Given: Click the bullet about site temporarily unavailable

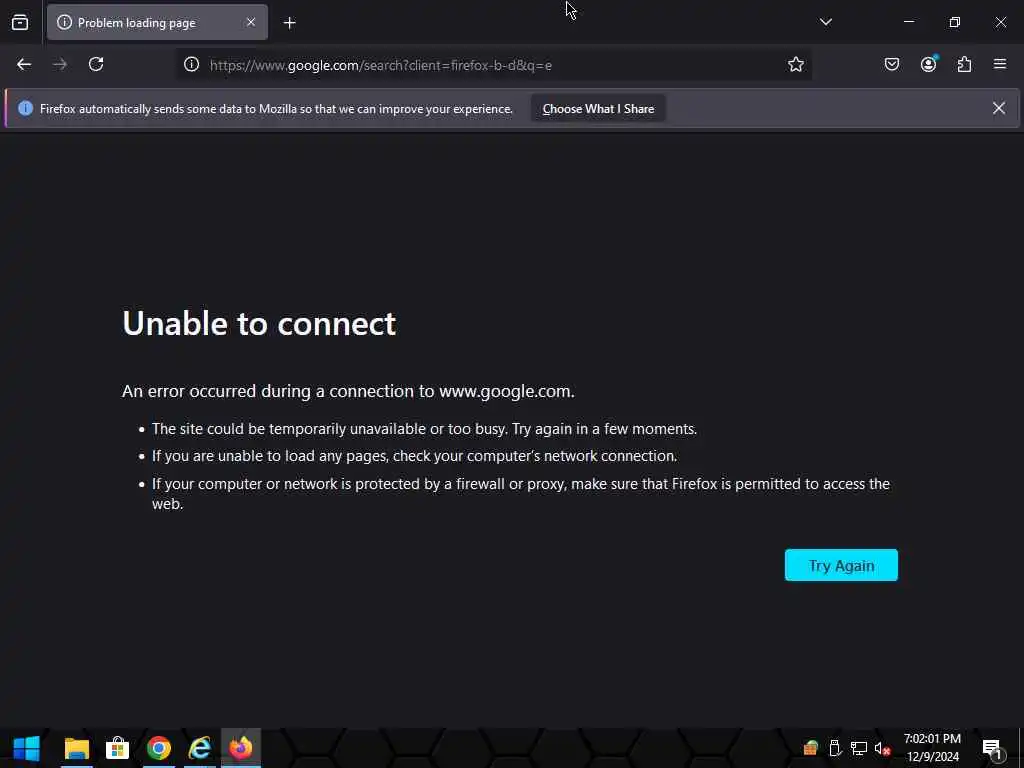Looking at the screenshot, I should pos(424,429).
